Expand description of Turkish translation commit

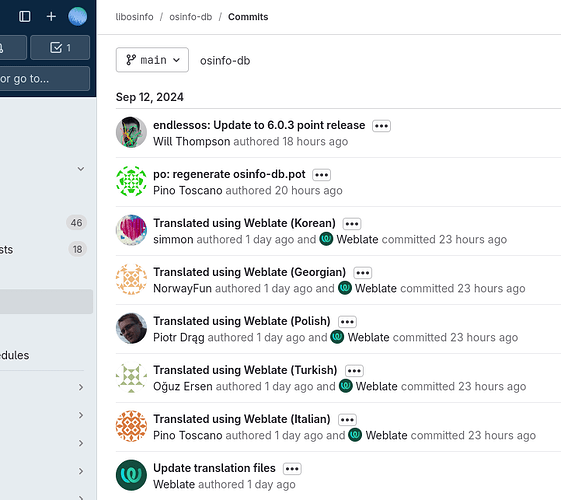(x=354, y=371)
